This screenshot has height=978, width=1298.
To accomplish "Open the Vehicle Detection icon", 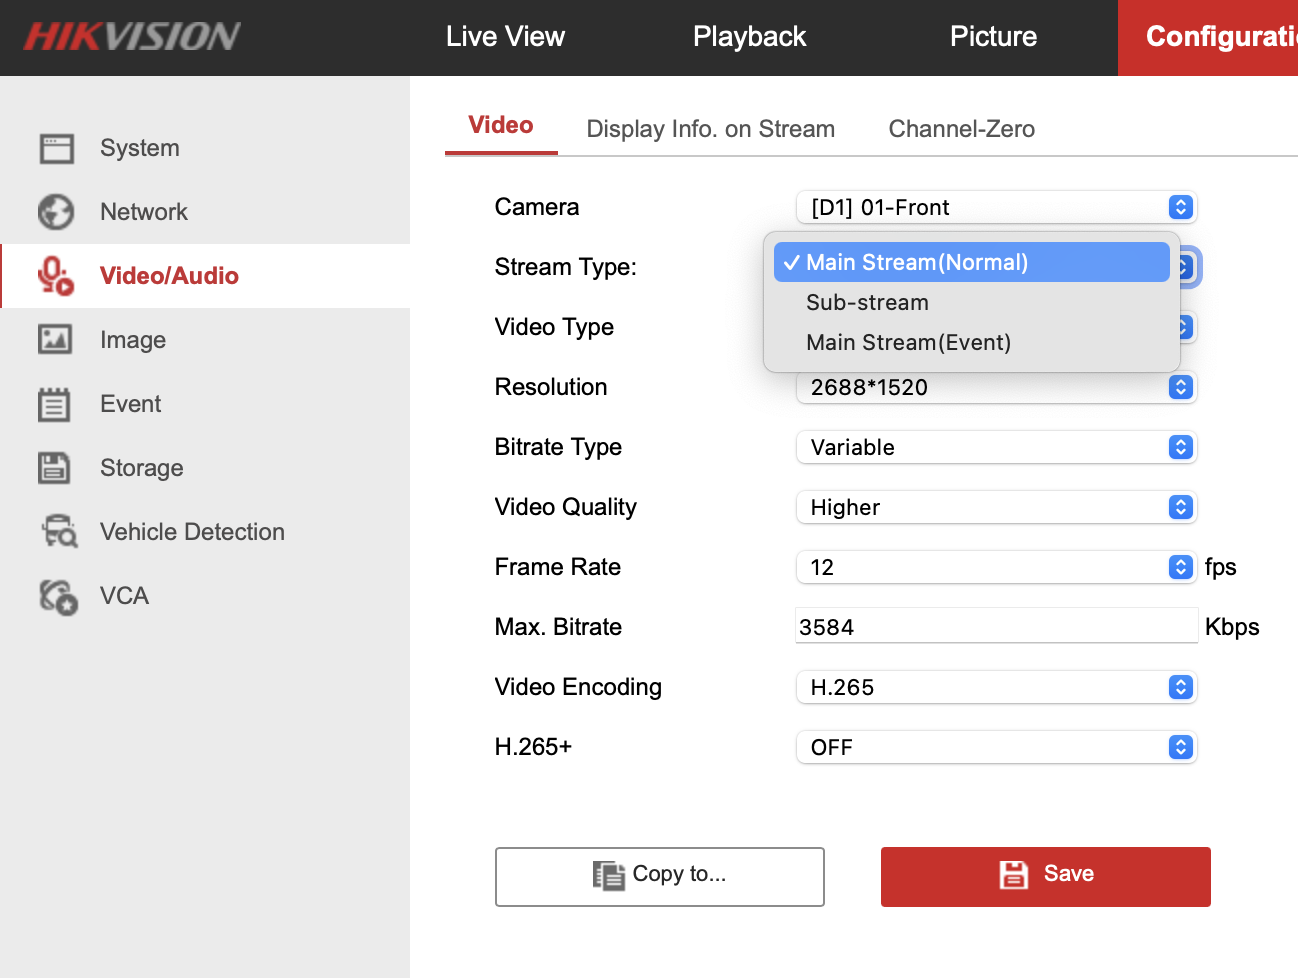I will coord(57,531).
